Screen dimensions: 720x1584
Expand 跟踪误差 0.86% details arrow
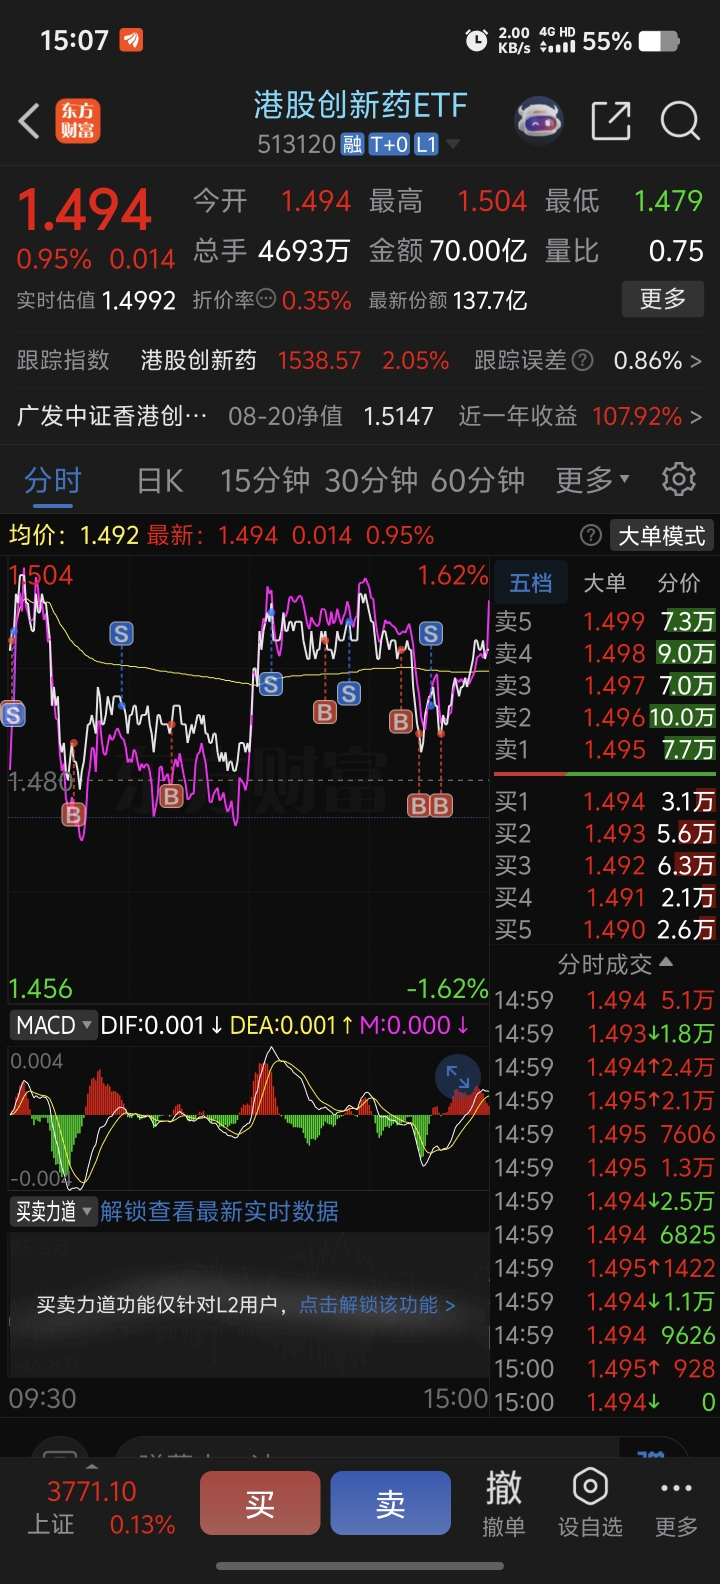(695, 360)
